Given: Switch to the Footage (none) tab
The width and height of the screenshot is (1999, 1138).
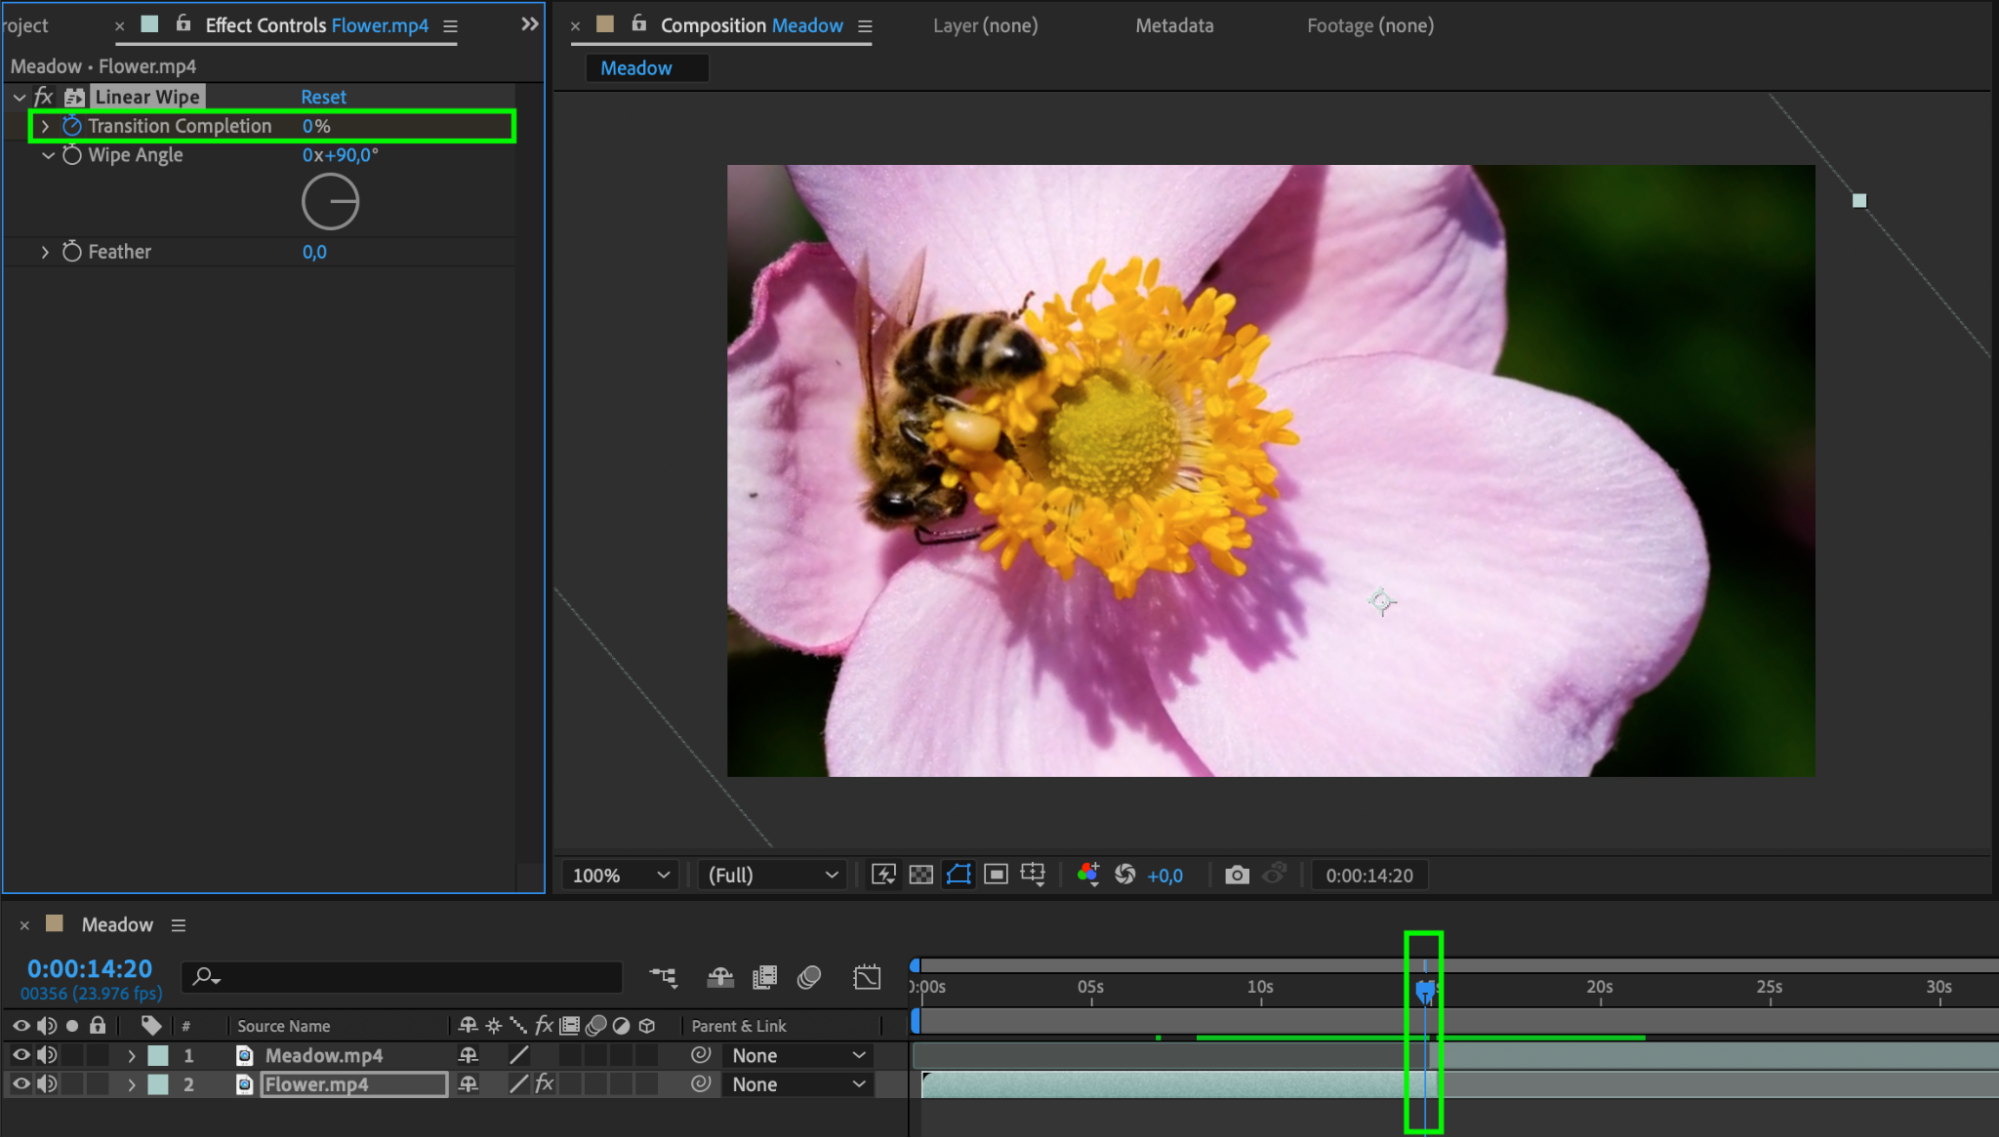Looking at the screenshot, I should click(x=1370, y=26).
